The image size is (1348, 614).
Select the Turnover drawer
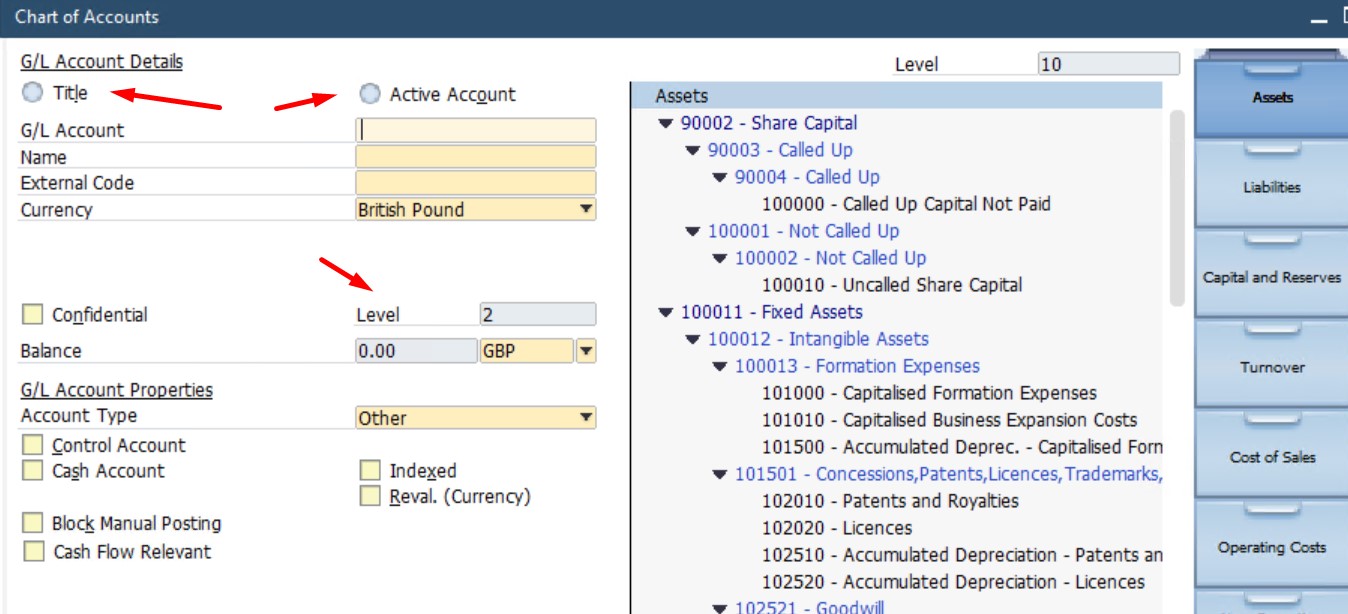(1272, 367)
